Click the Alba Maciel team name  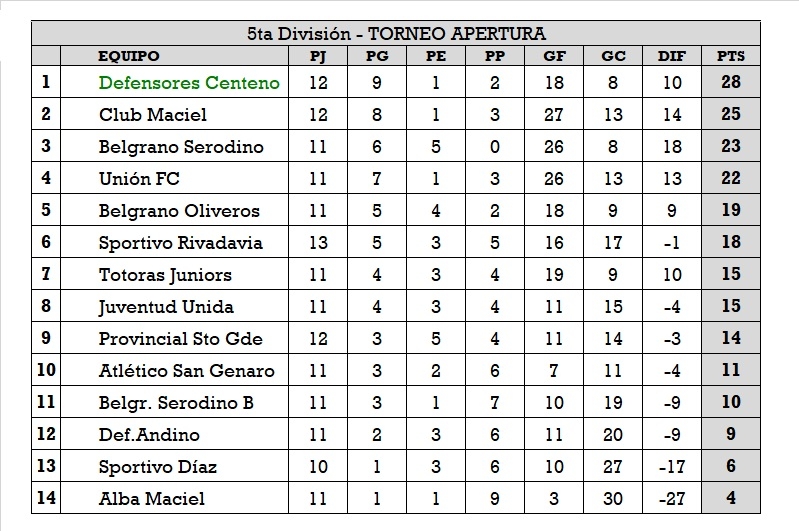point(152,498)
